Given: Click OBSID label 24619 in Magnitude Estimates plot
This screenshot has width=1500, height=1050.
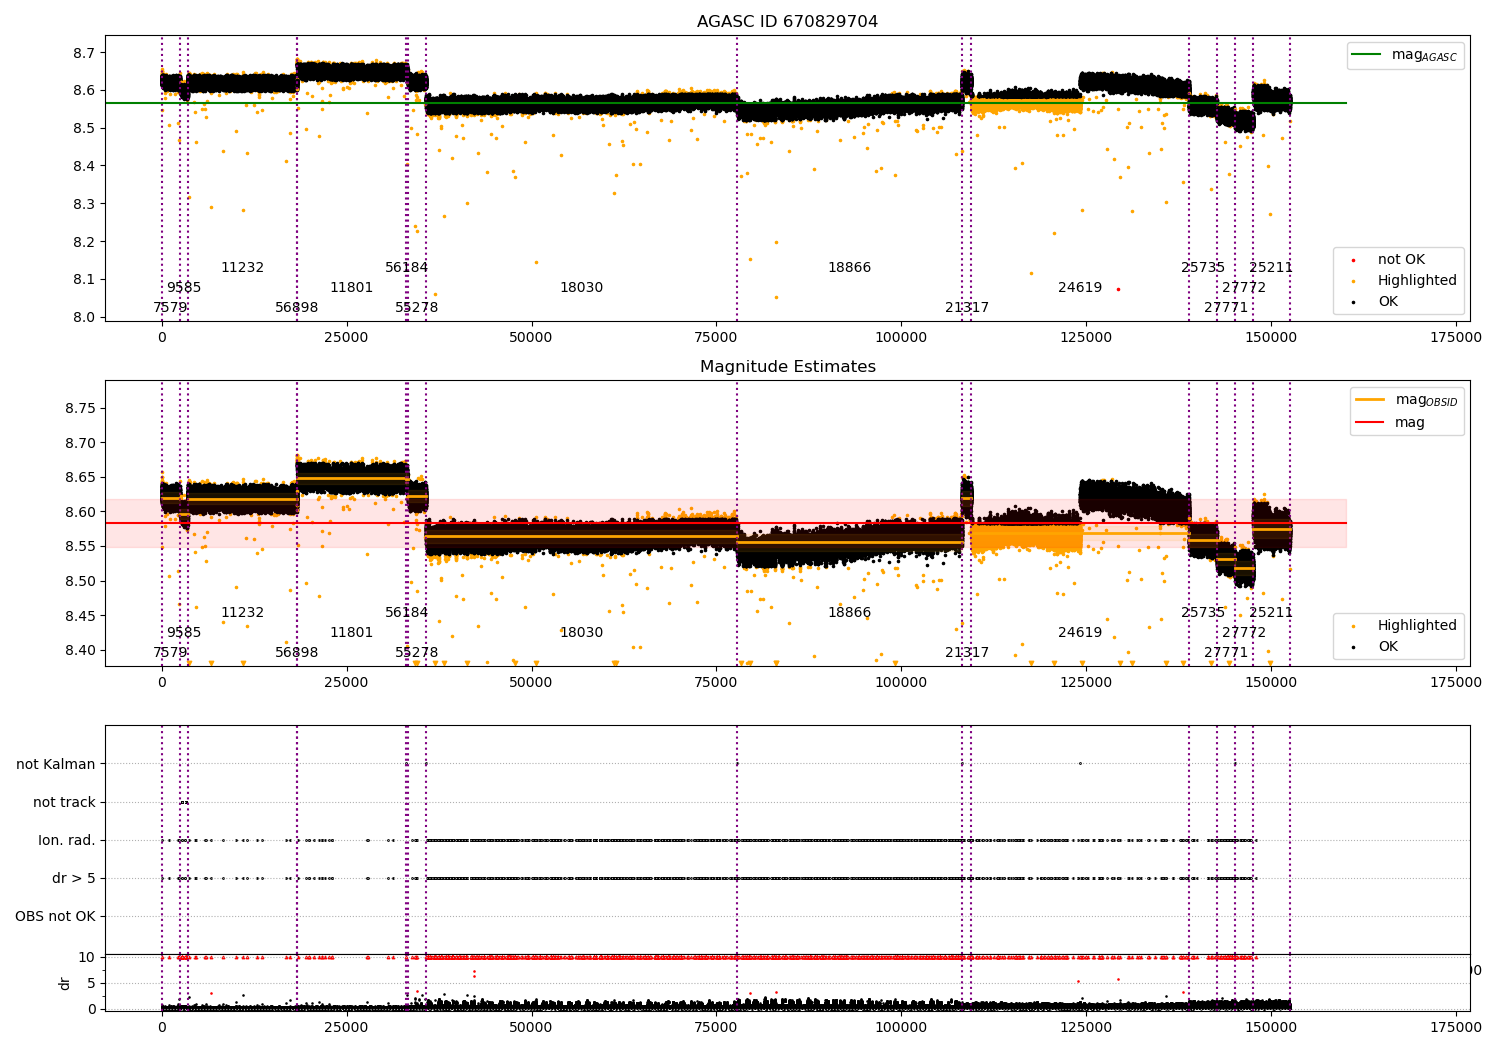Looking at the screenshot, I should [1081, 633].
